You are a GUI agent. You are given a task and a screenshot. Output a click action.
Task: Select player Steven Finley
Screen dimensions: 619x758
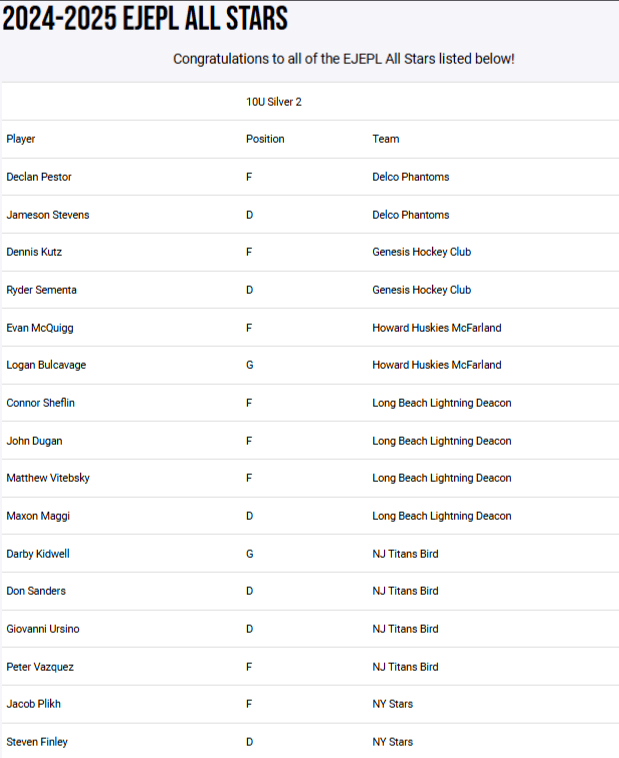(x=37, y=742)
